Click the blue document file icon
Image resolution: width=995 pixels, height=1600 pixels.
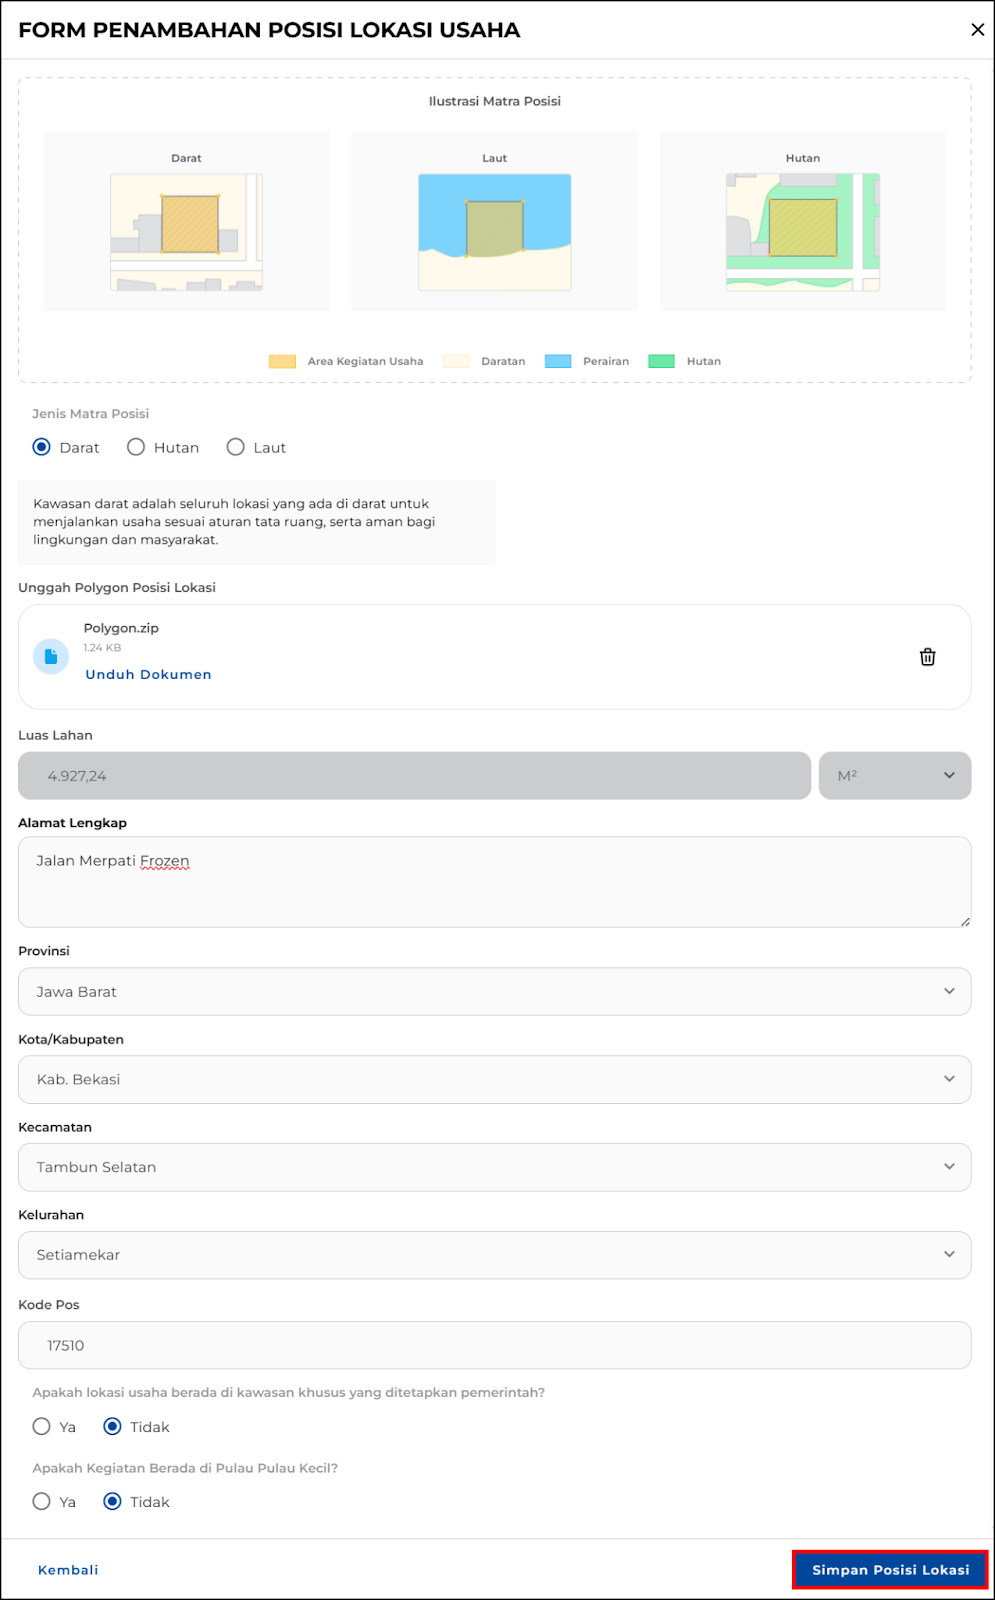point(51,657)
